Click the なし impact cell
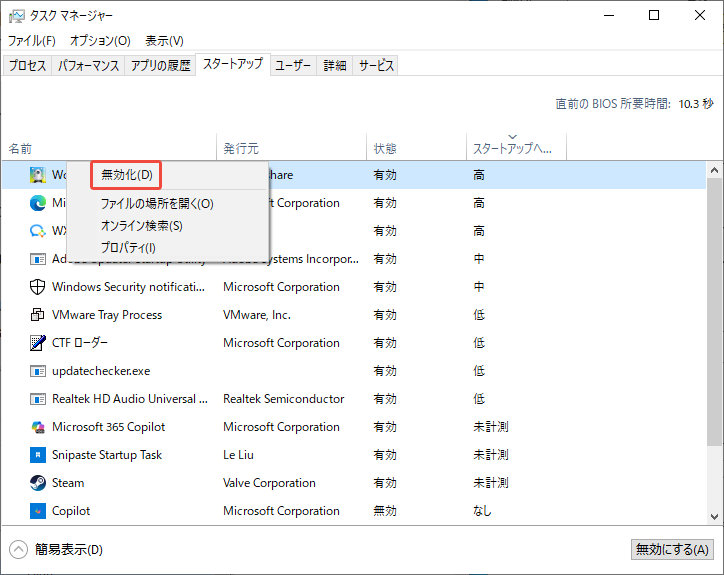The height and width of the screenshot is (575, 724). (483, 511)
